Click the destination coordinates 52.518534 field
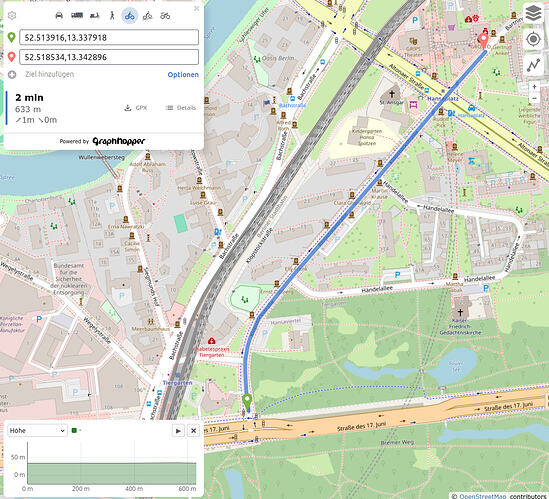 (109, 57)
